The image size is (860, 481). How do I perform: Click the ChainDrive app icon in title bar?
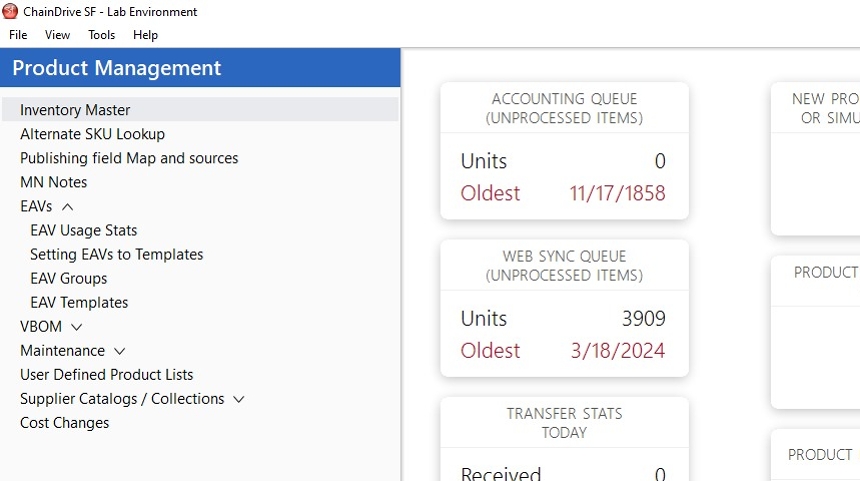coord(10,11)
